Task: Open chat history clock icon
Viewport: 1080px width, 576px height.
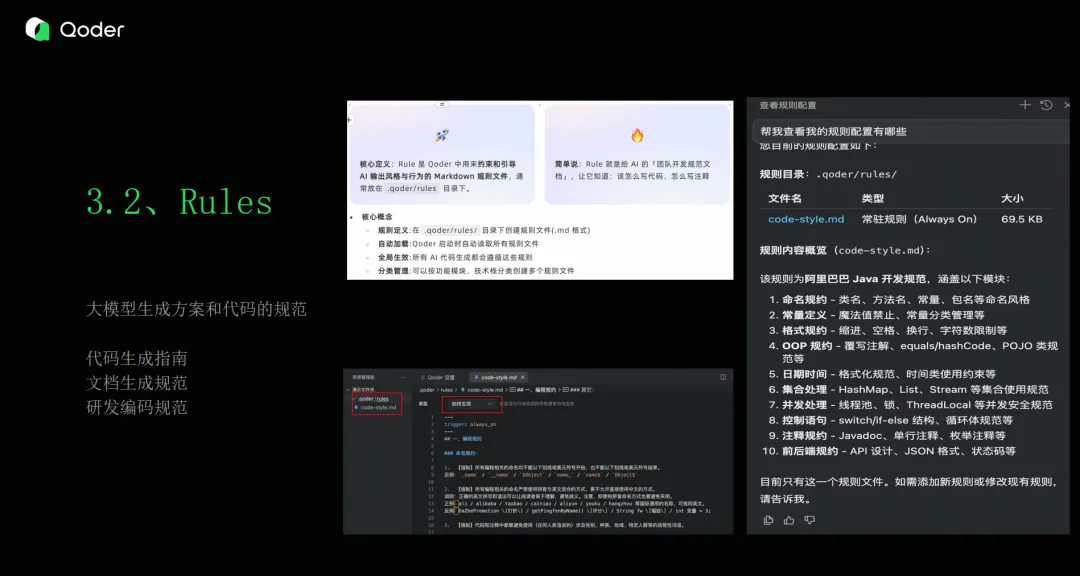Action: [x=1046, y=105]
